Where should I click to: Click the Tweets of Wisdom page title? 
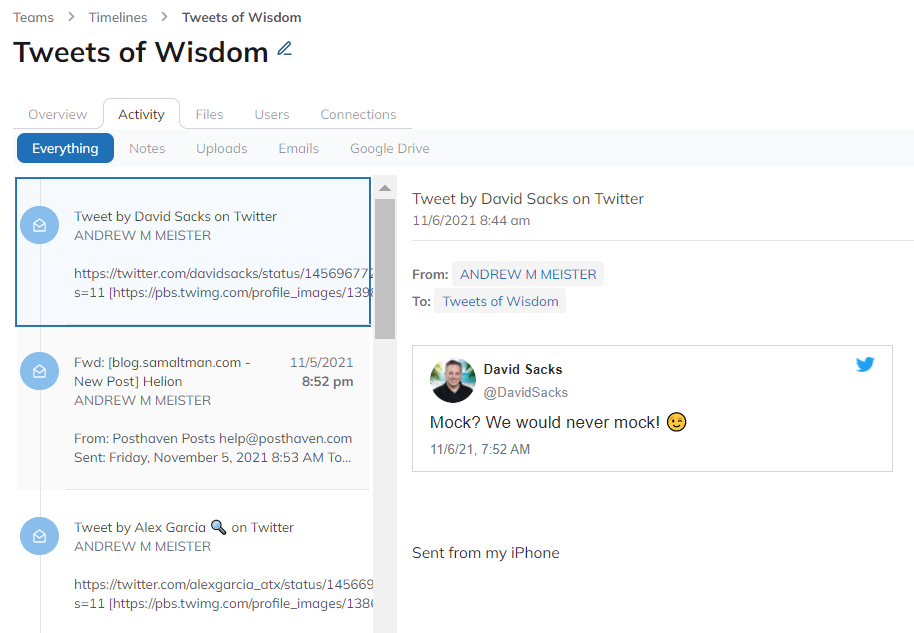[x=140, y=52]
